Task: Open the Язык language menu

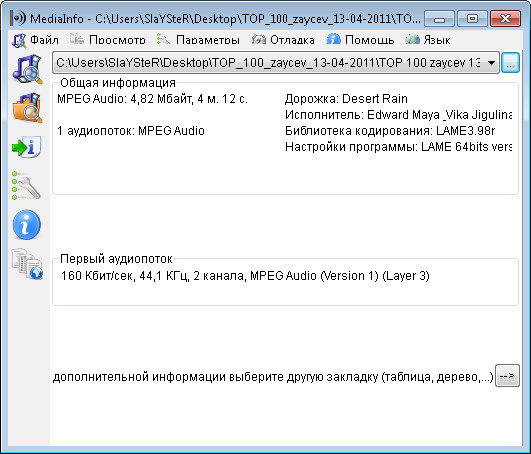Action: point(428,40)
